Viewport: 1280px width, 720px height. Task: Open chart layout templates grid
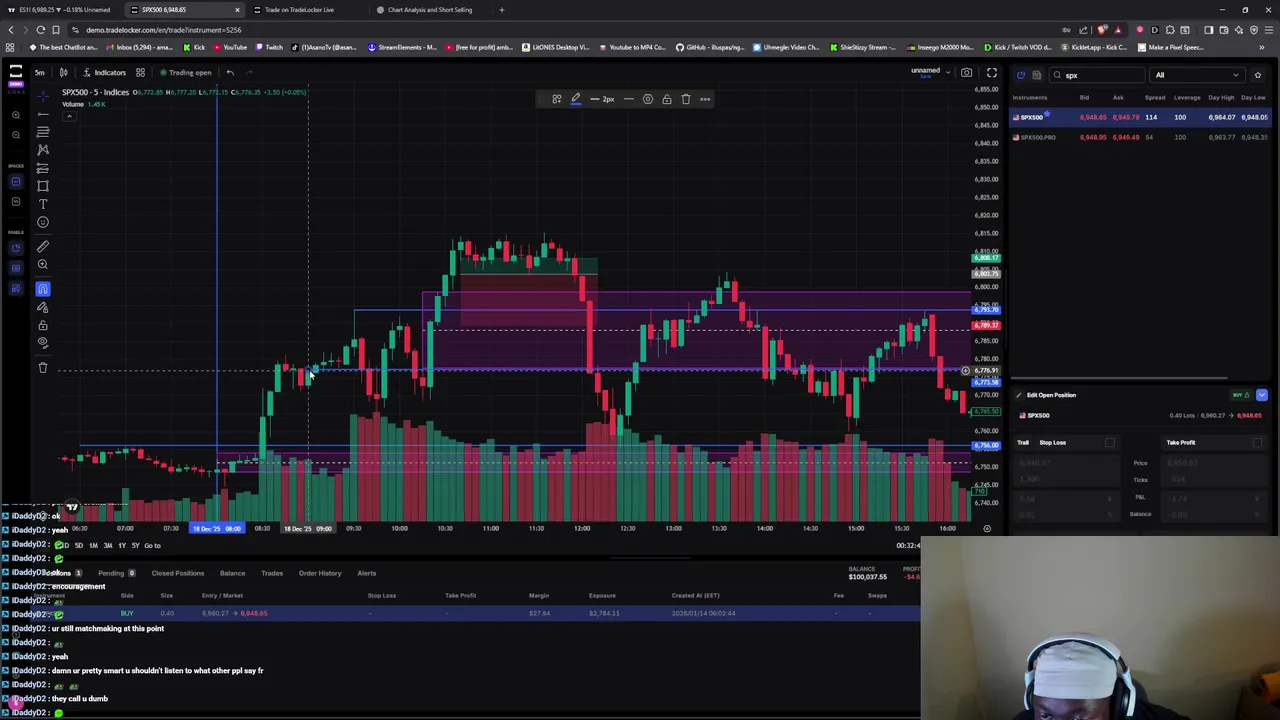[140, 72]
